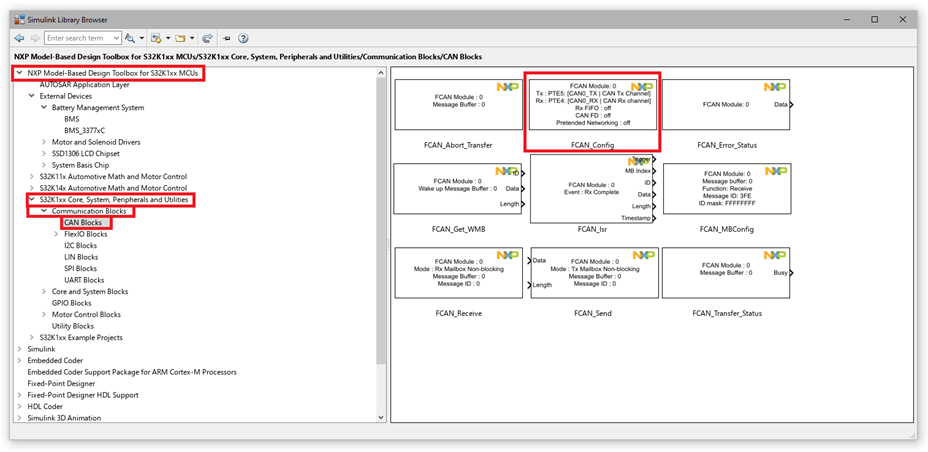Open the Help question mark icon
The image size is (928, 452).
pyautogui.click(x=243, y=38)
